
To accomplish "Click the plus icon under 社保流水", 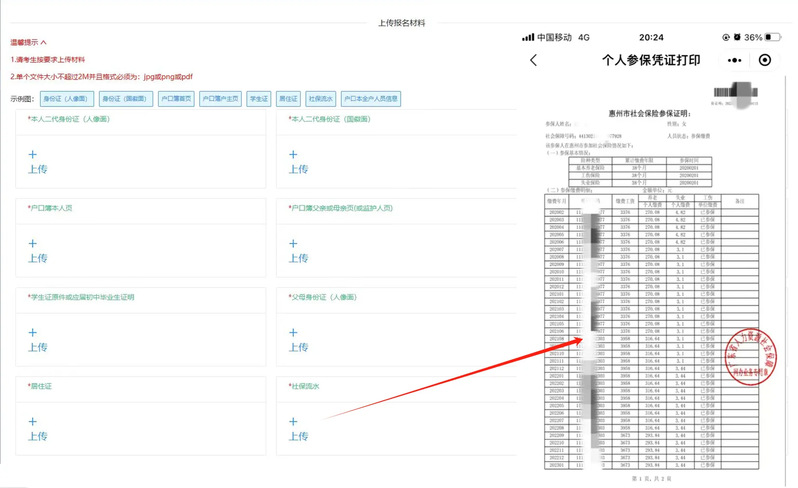I will point(293,421).
